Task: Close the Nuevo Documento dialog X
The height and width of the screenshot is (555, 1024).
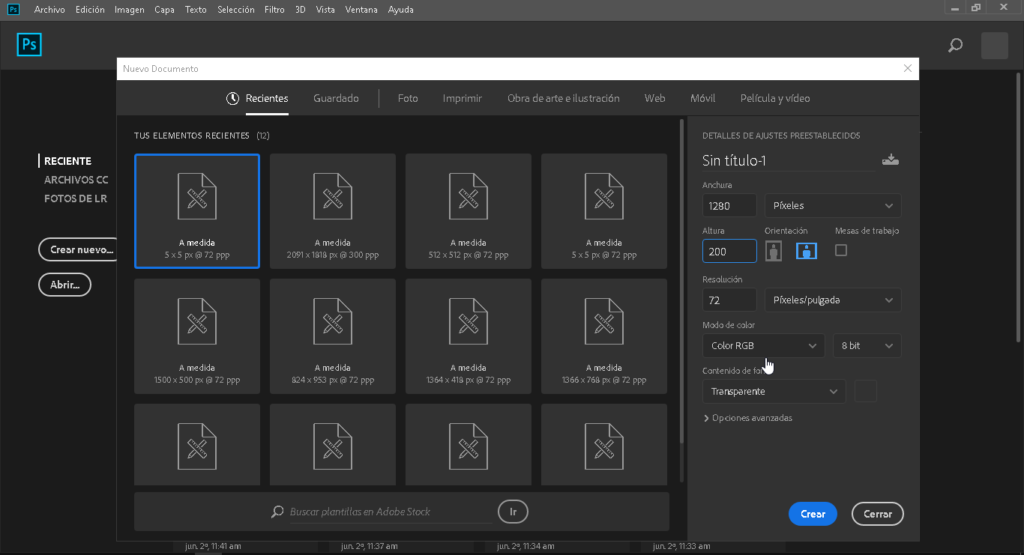Action: pyautogui.click(x=907, y=69)
